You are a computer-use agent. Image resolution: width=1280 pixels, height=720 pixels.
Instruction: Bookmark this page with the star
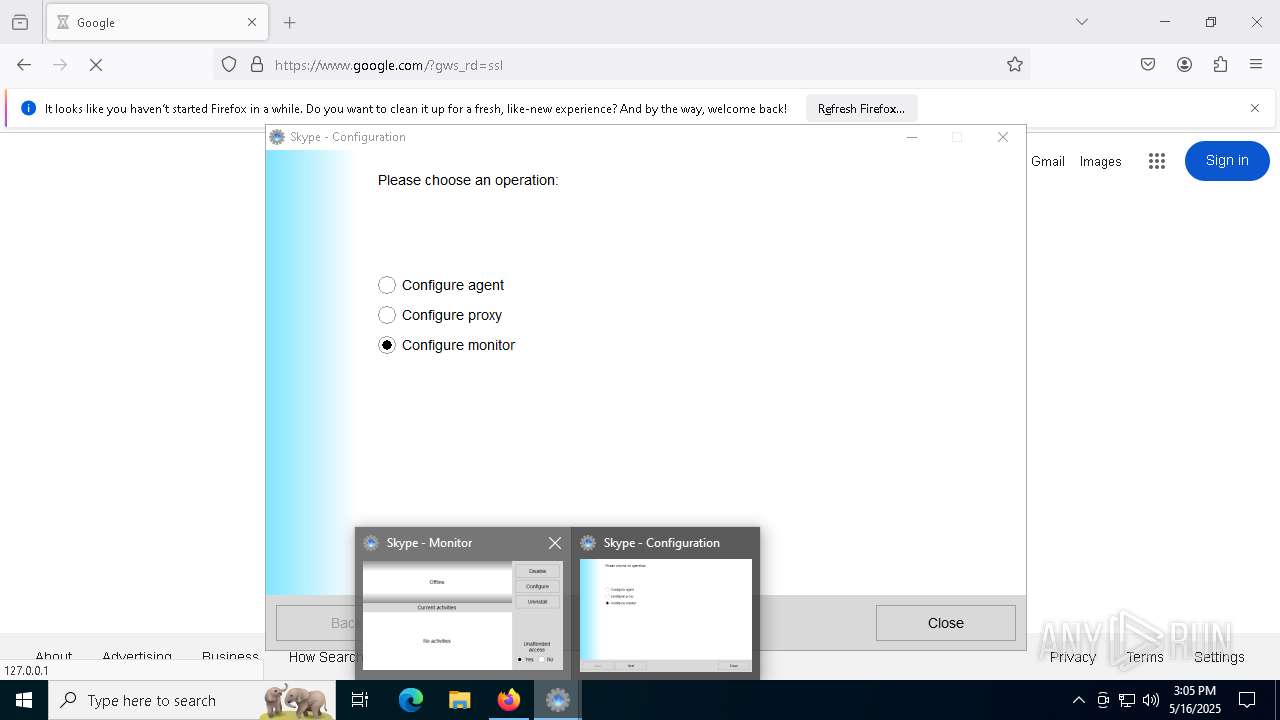coord(1015,65)
